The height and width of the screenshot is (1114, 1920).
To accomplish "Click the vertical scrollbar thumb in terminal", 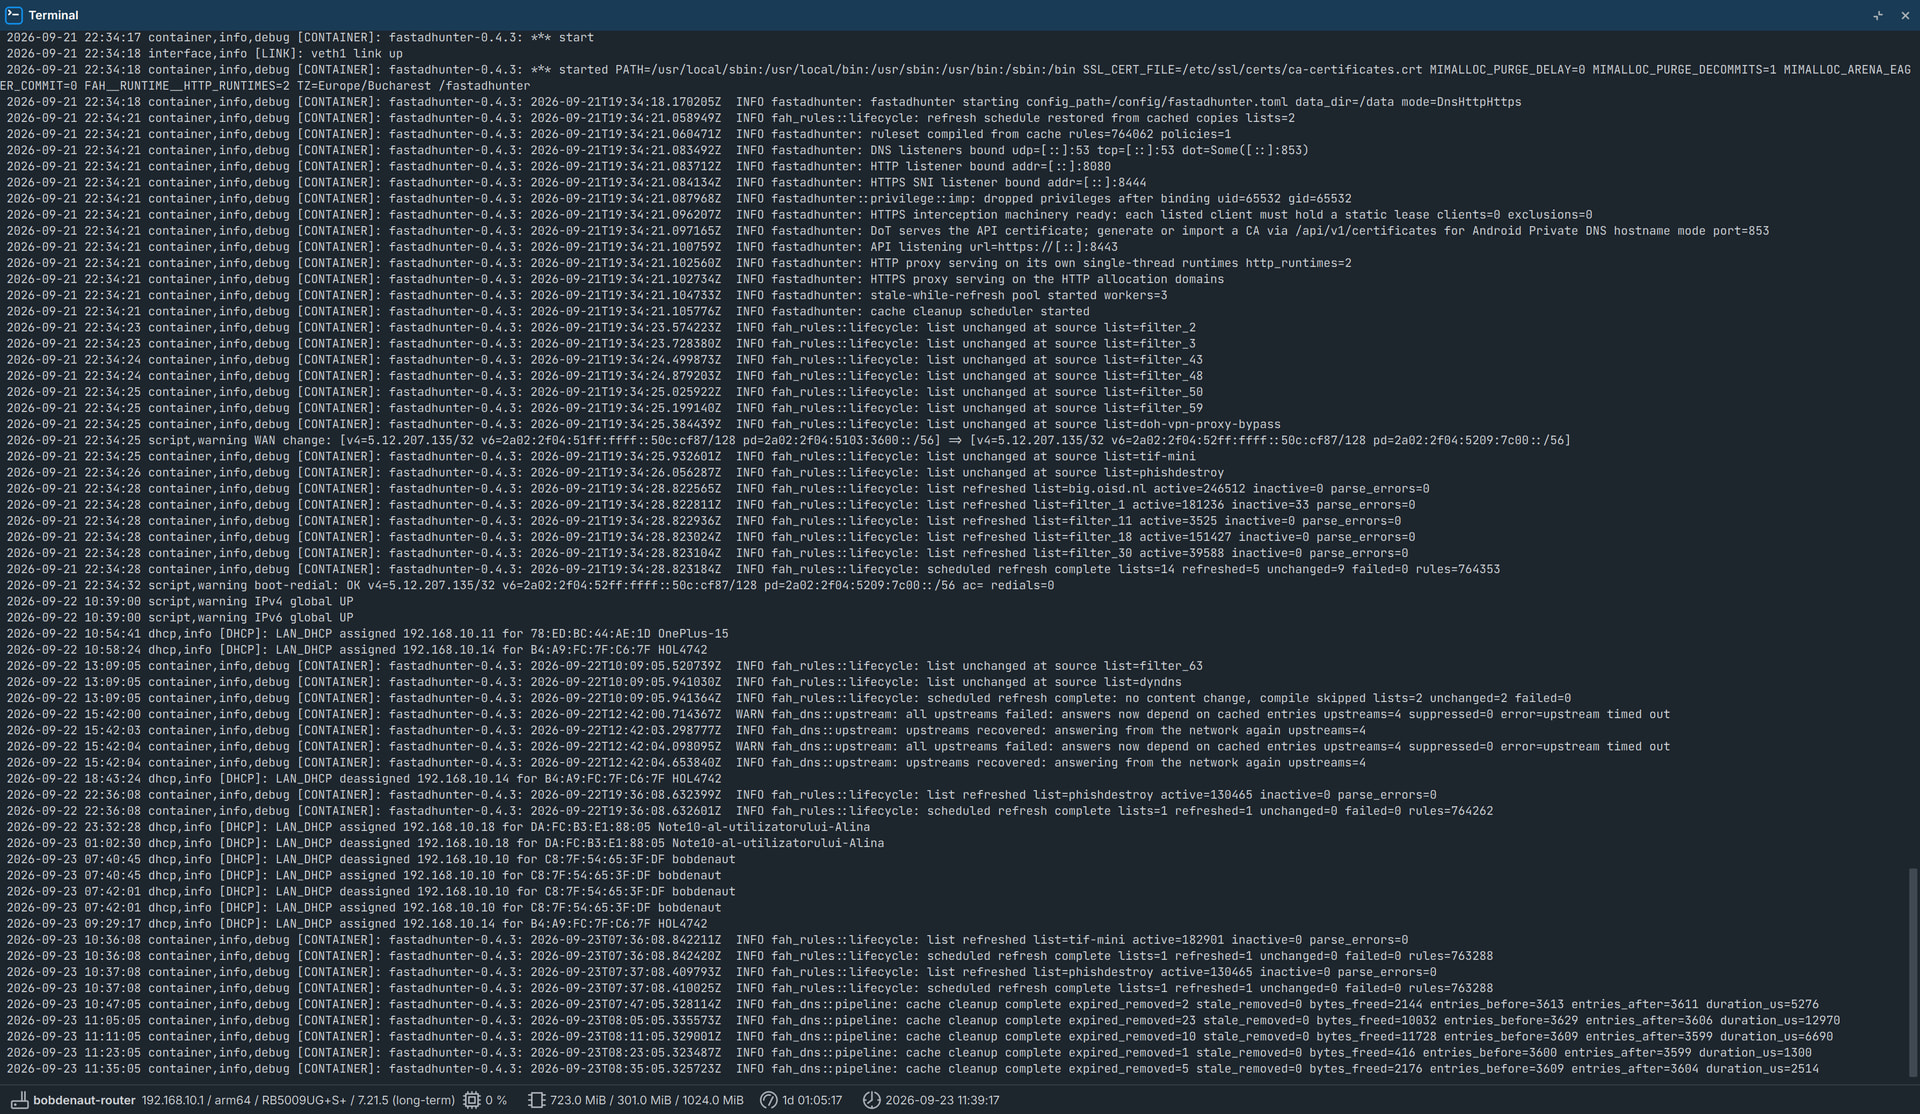I will (1913, 973).
